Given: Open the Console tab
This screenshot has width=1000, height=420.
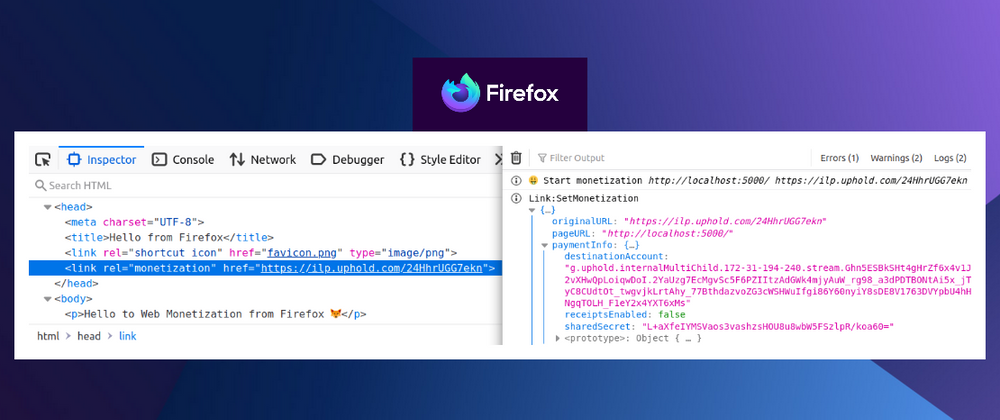Looking at the screenshot, I should point(183,159).
